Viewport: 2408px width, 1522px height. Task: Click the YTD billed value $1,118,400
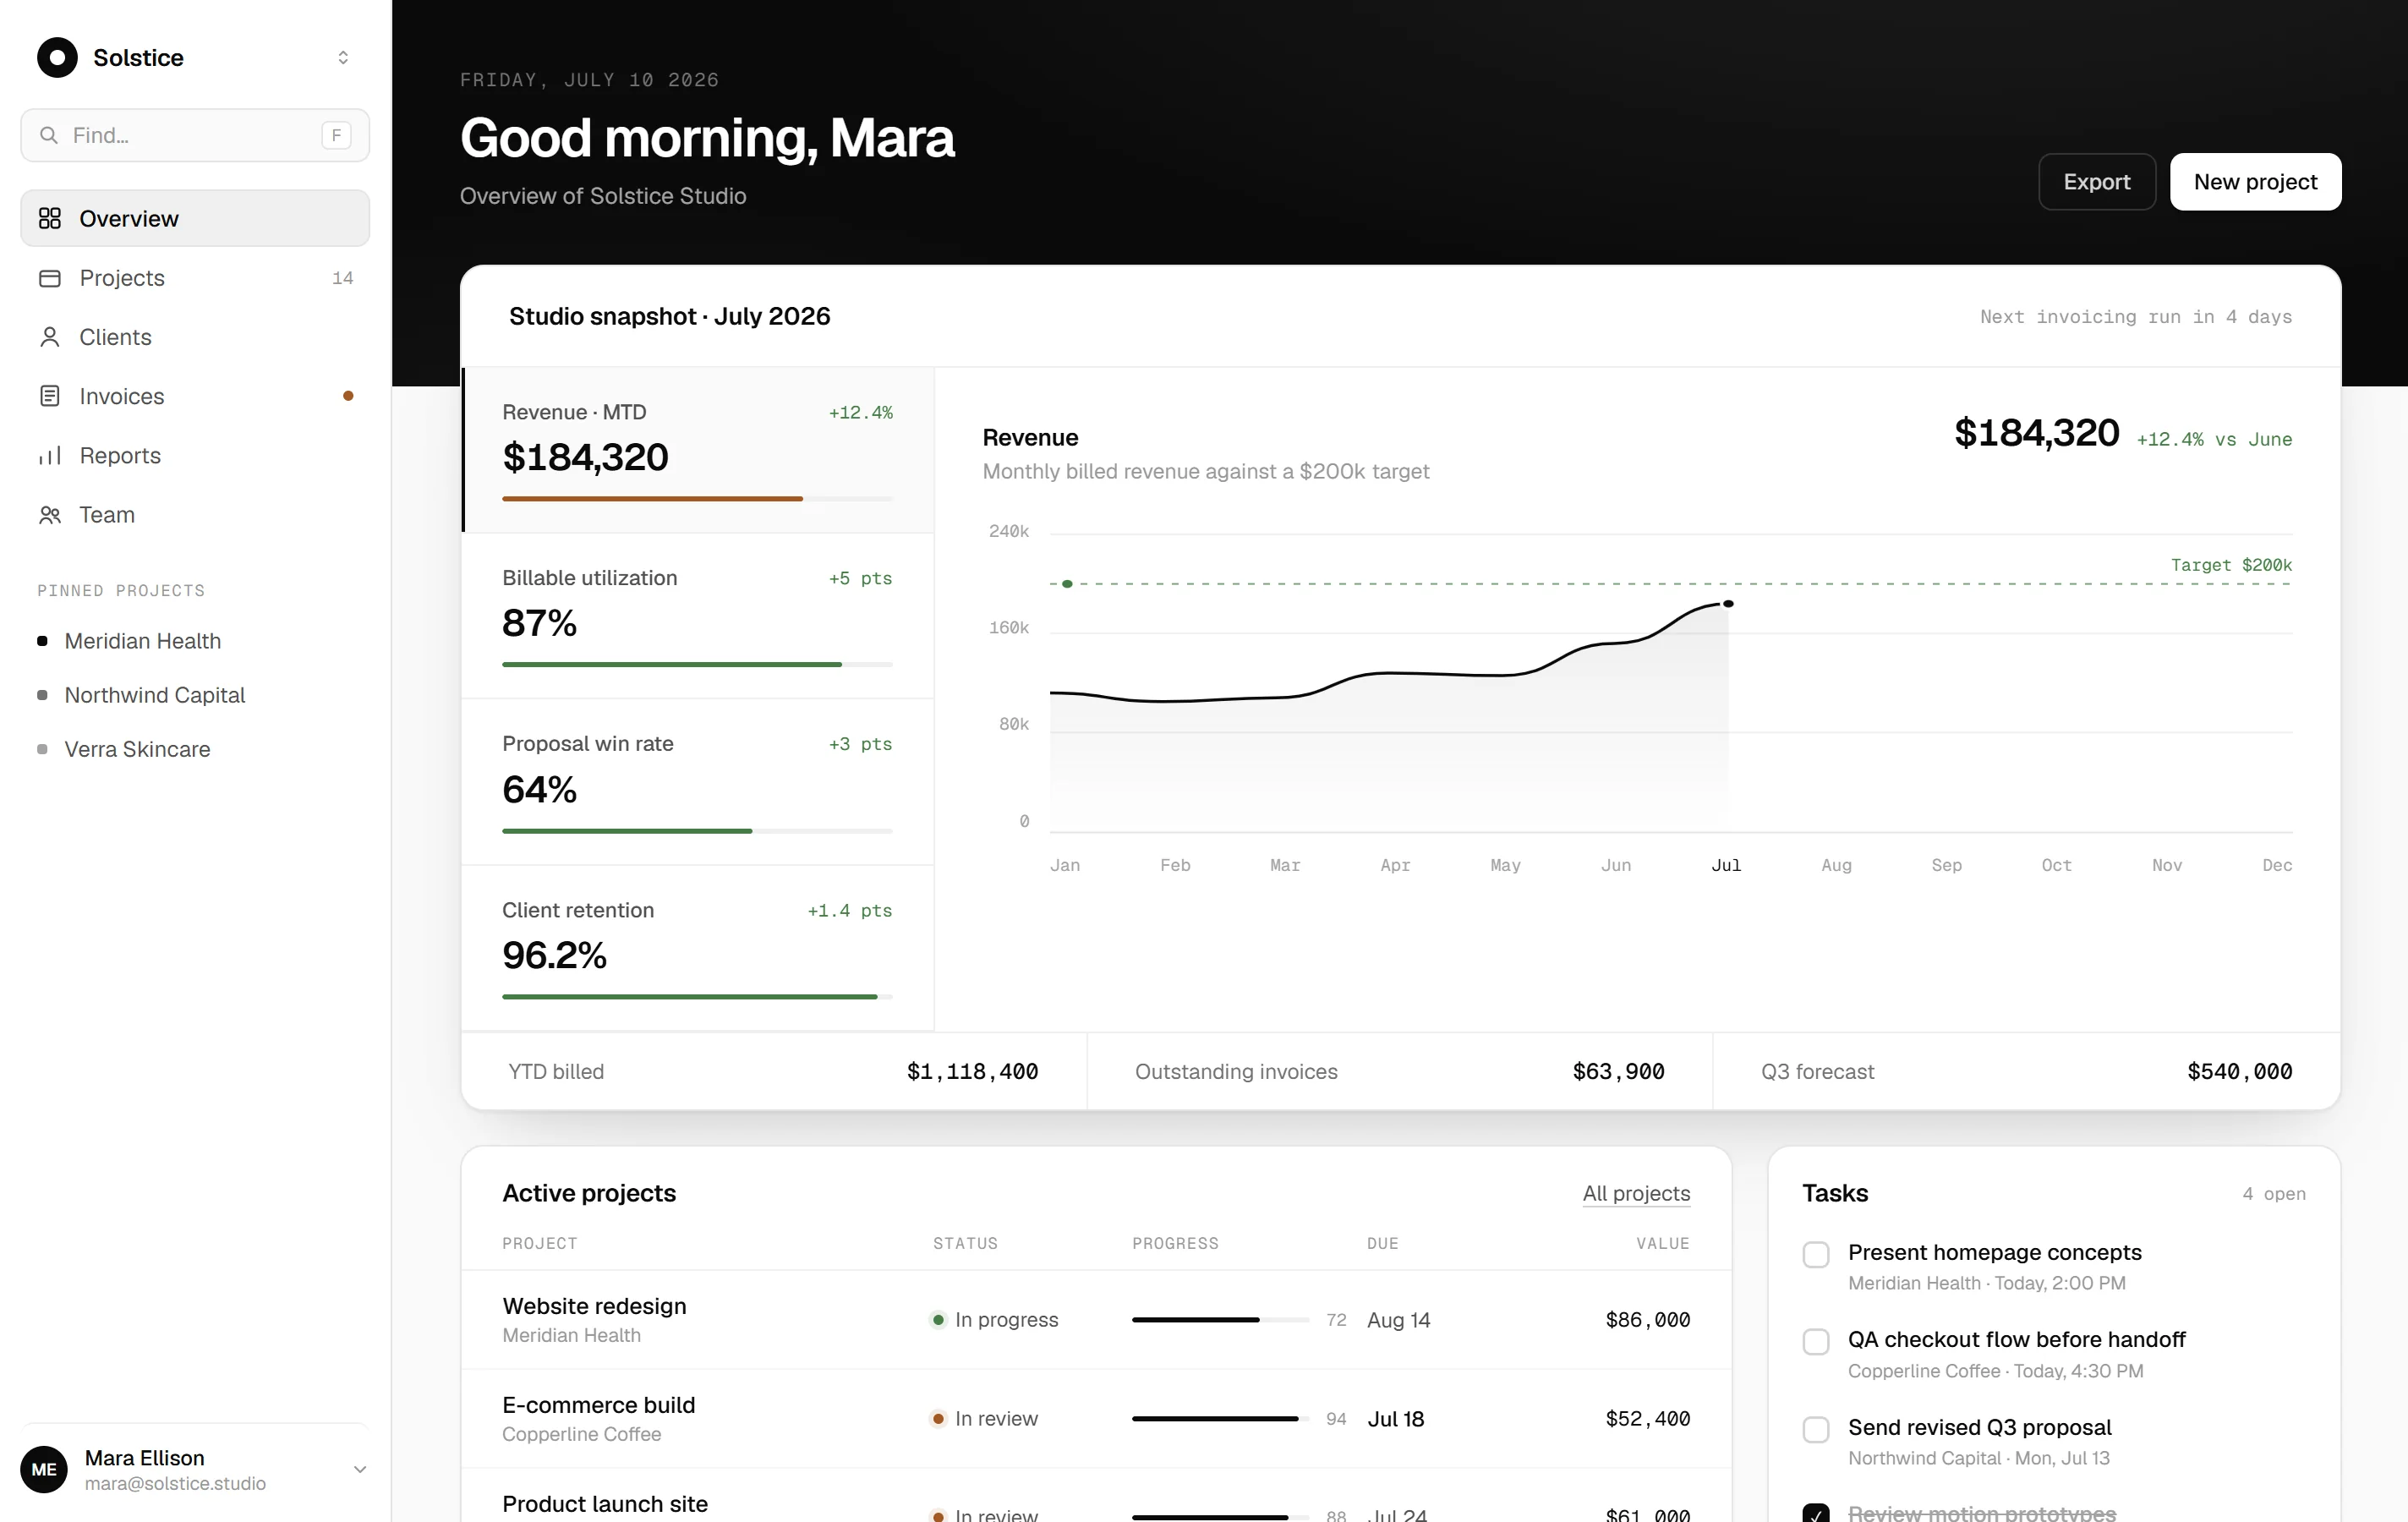[x=972, y=1072]
